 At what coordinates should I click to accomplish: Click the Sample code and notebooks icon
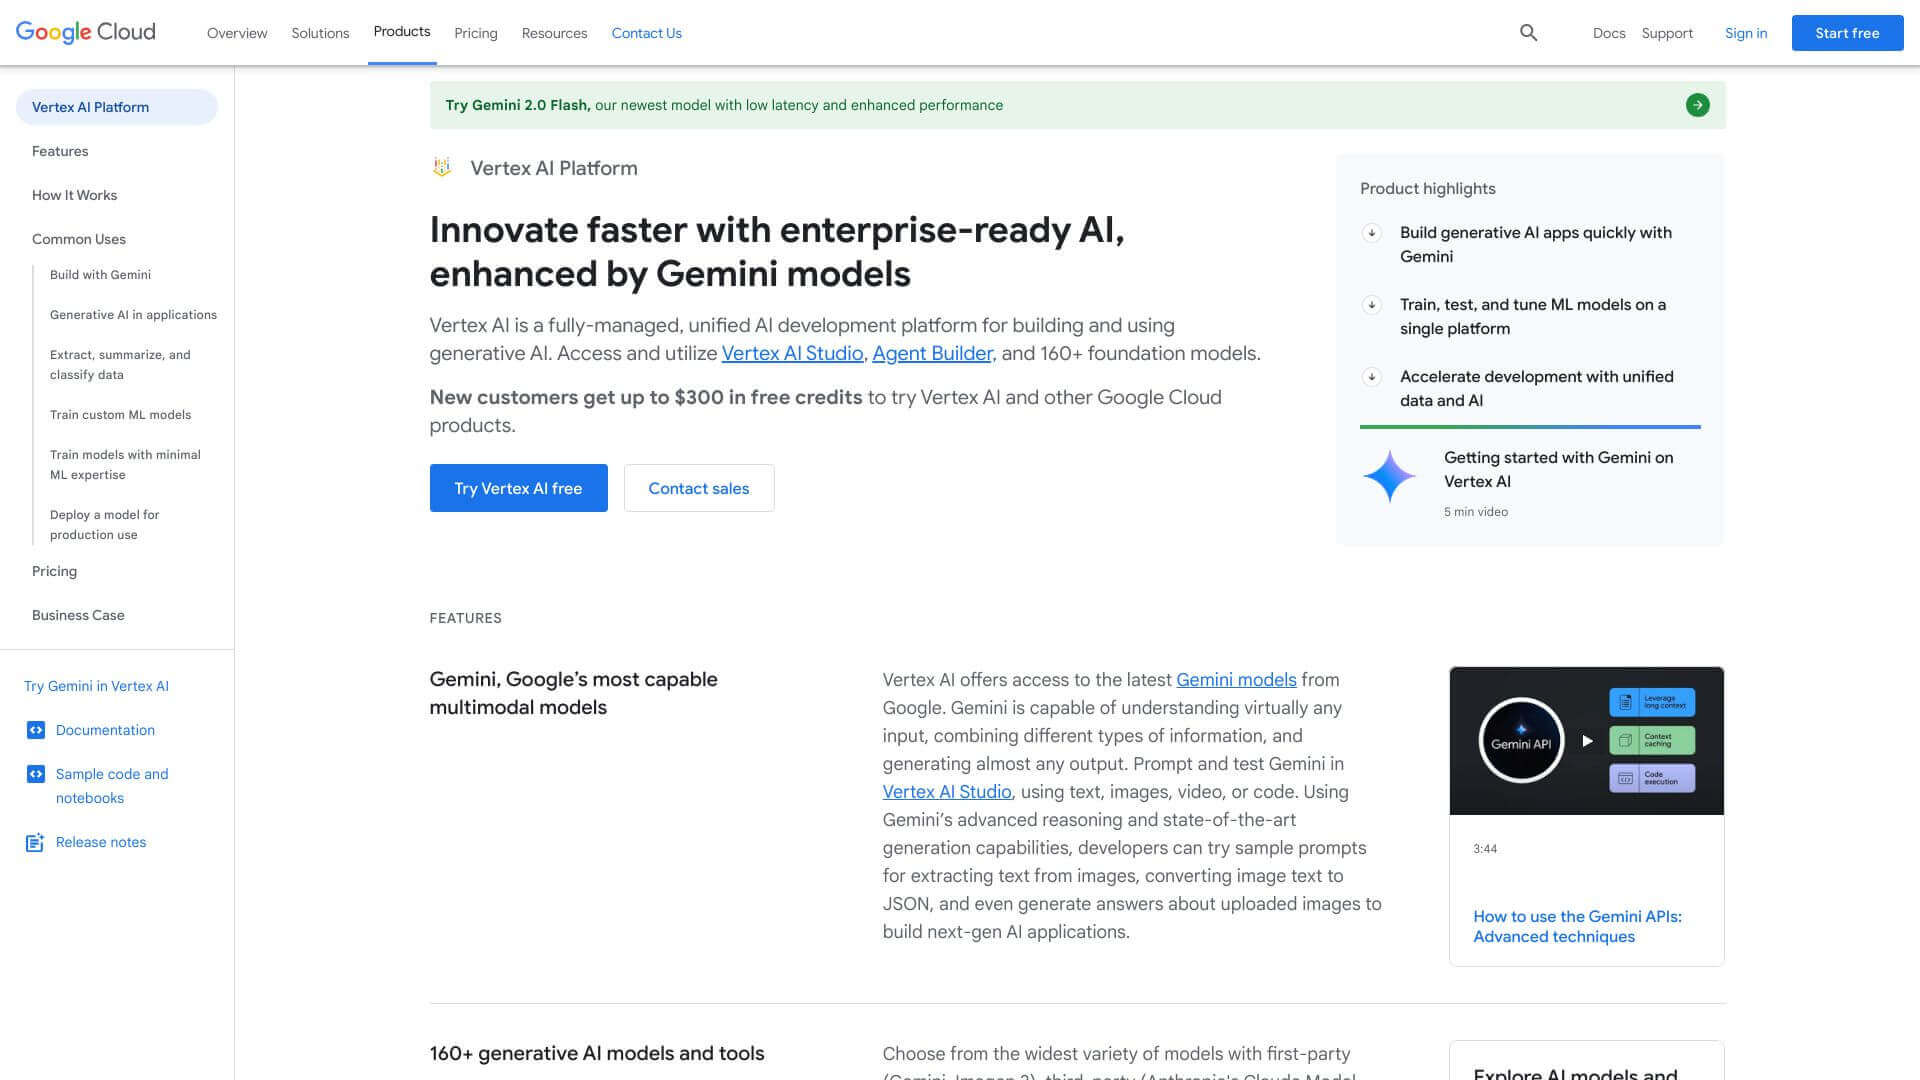point(36,773)
